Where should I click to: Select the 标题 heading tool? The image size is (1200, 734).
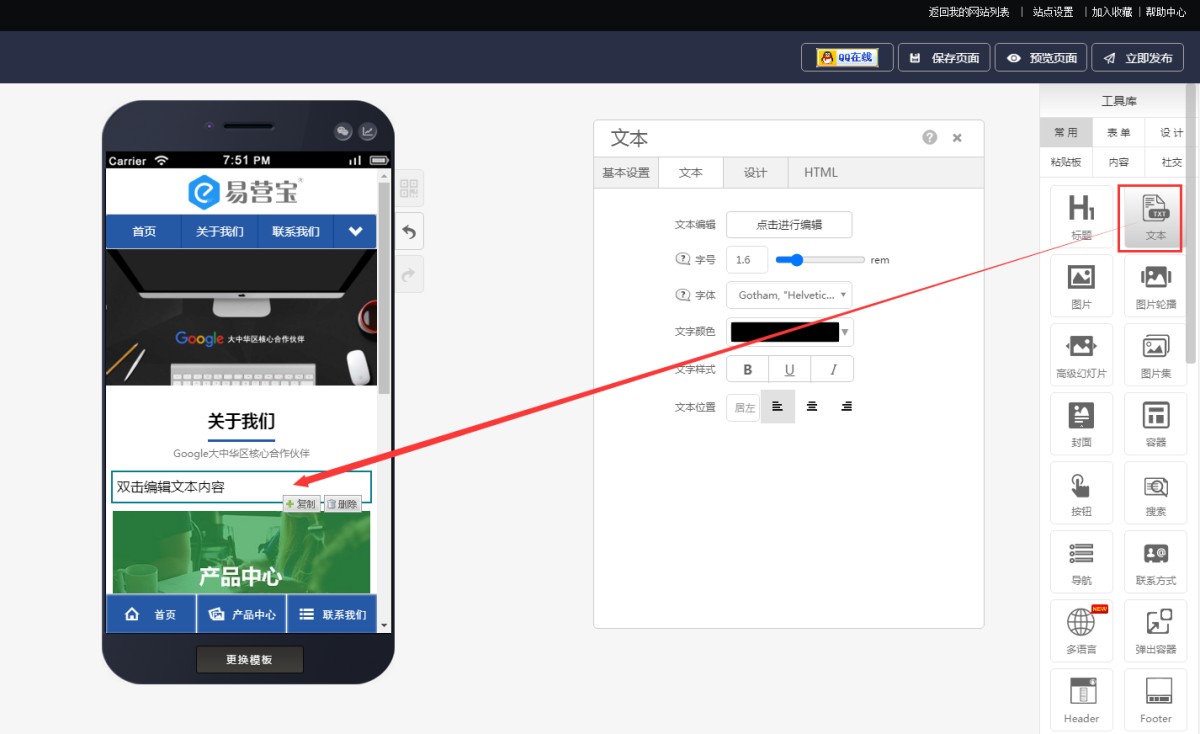pos(1081,216)
